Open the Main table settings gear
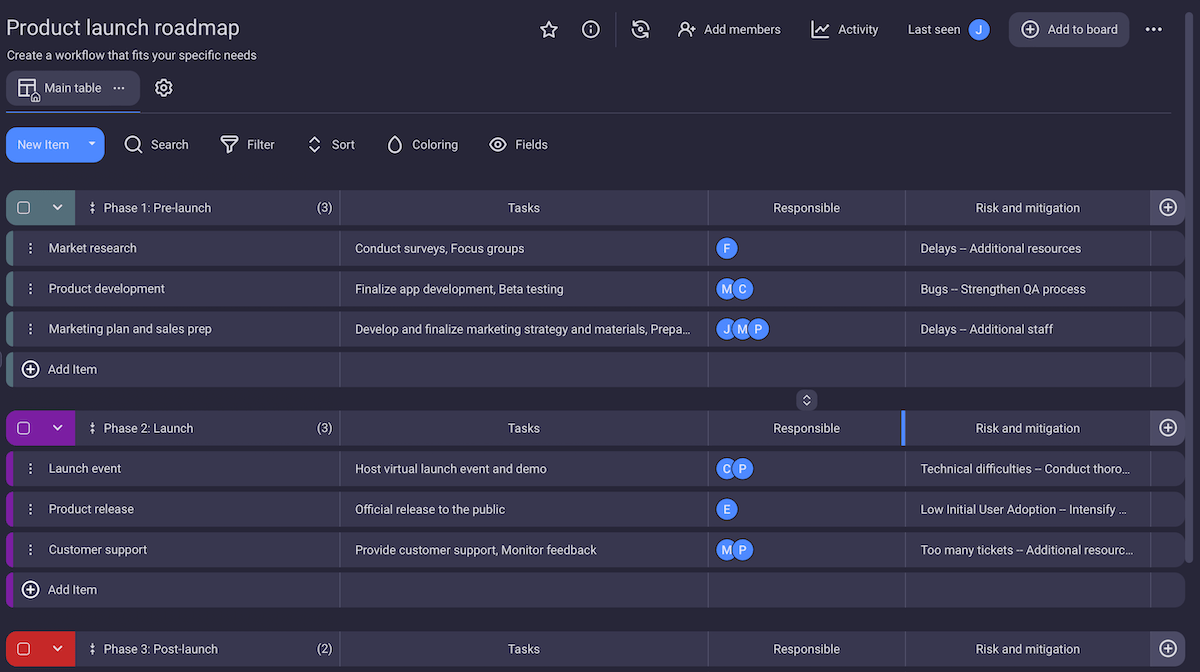This screenshot has width=1200, height=672. [163, 87]
